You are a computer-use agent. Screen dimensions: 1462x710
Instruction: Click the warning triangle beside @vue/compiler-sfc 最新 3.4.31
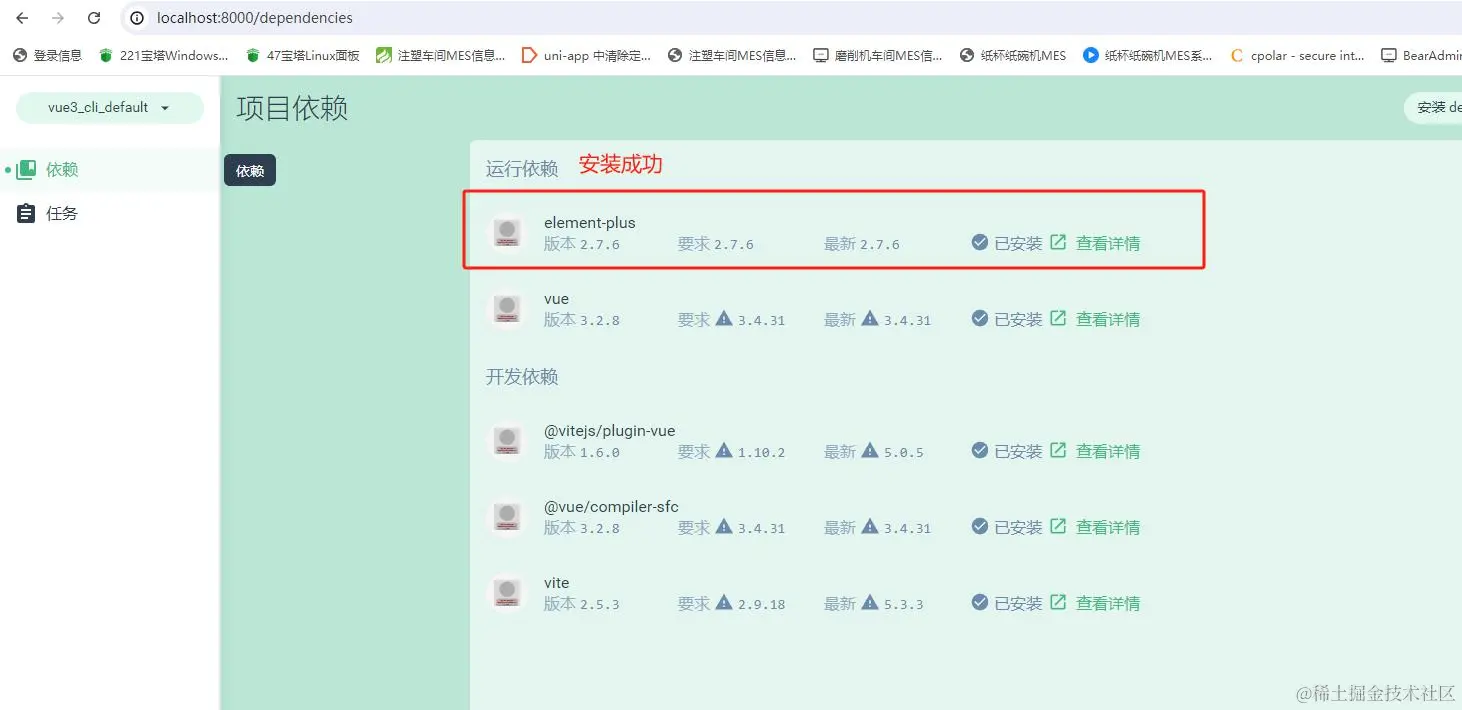point(870,526)
